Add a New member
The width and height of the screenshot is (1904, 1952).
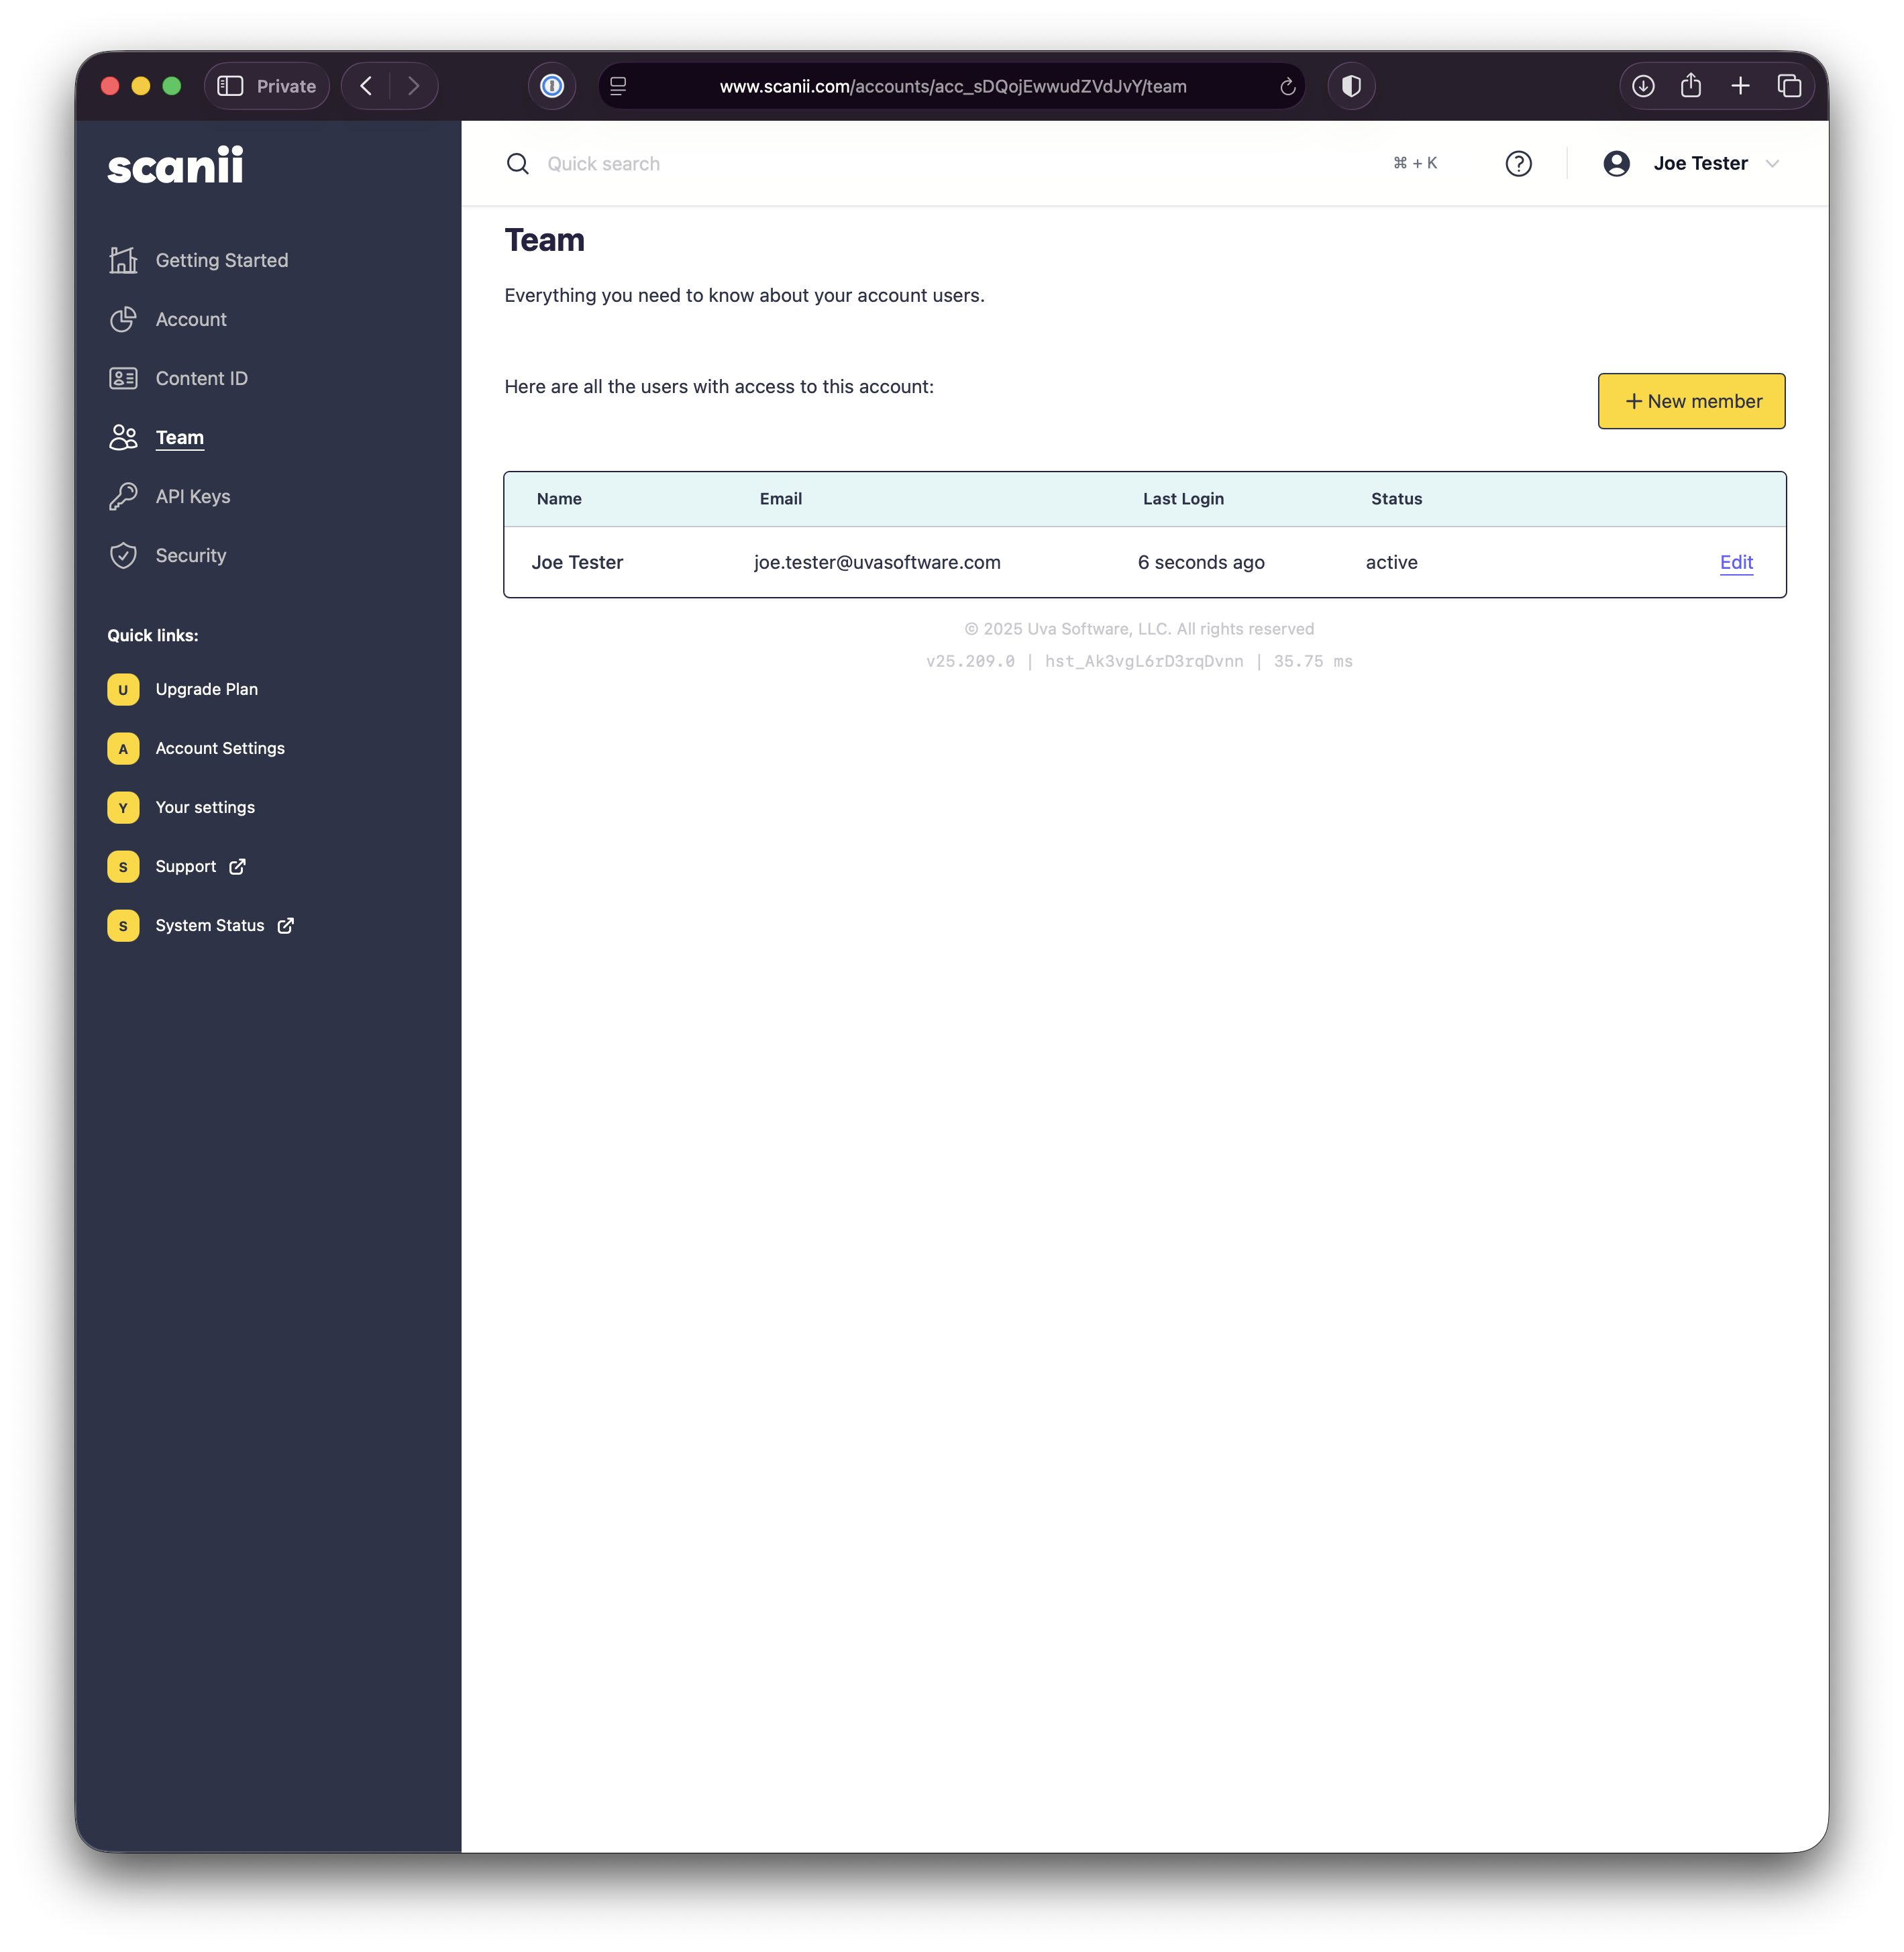(1691, 401)
